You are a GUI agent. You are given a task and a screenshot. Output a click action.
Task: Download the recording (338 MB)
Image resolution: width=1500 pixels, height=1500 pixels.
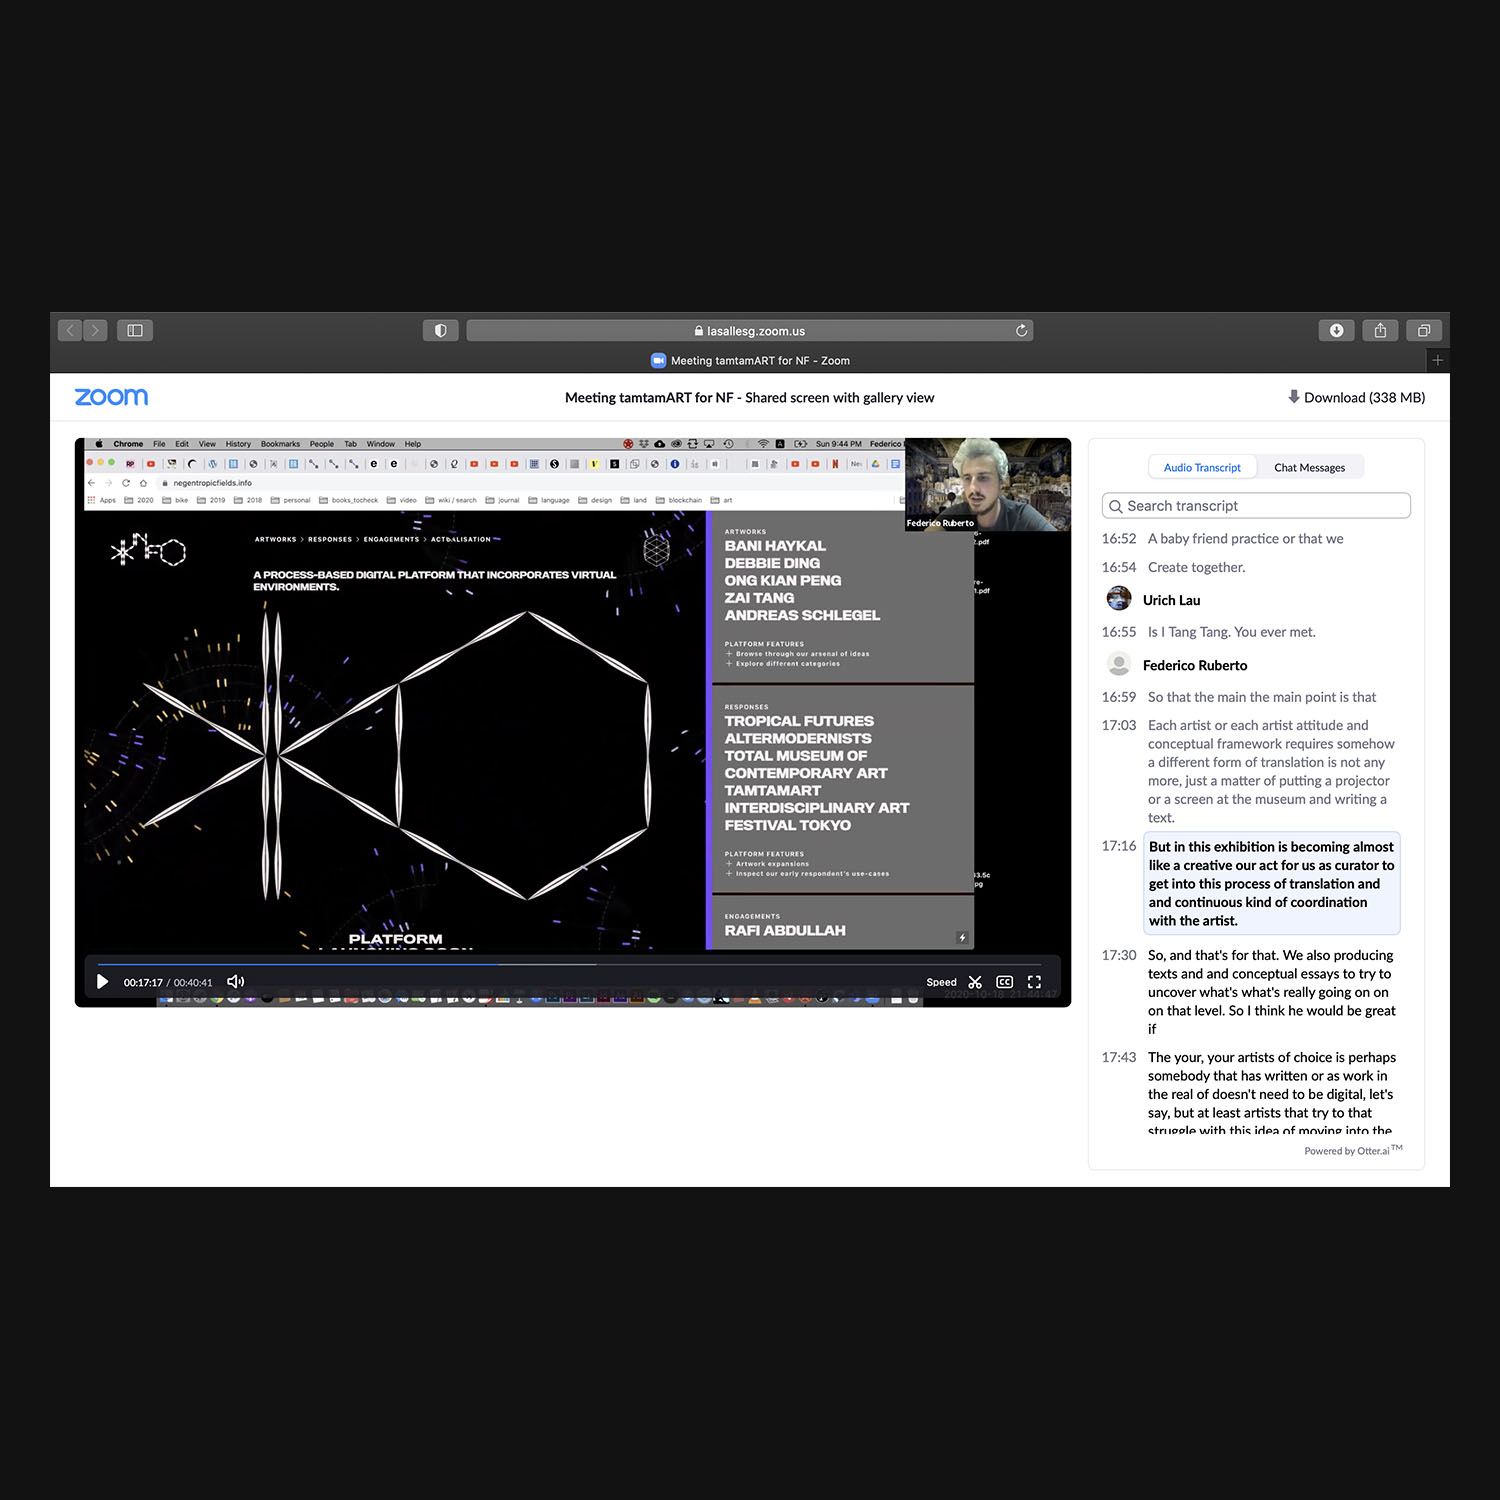coord(1356,397)
